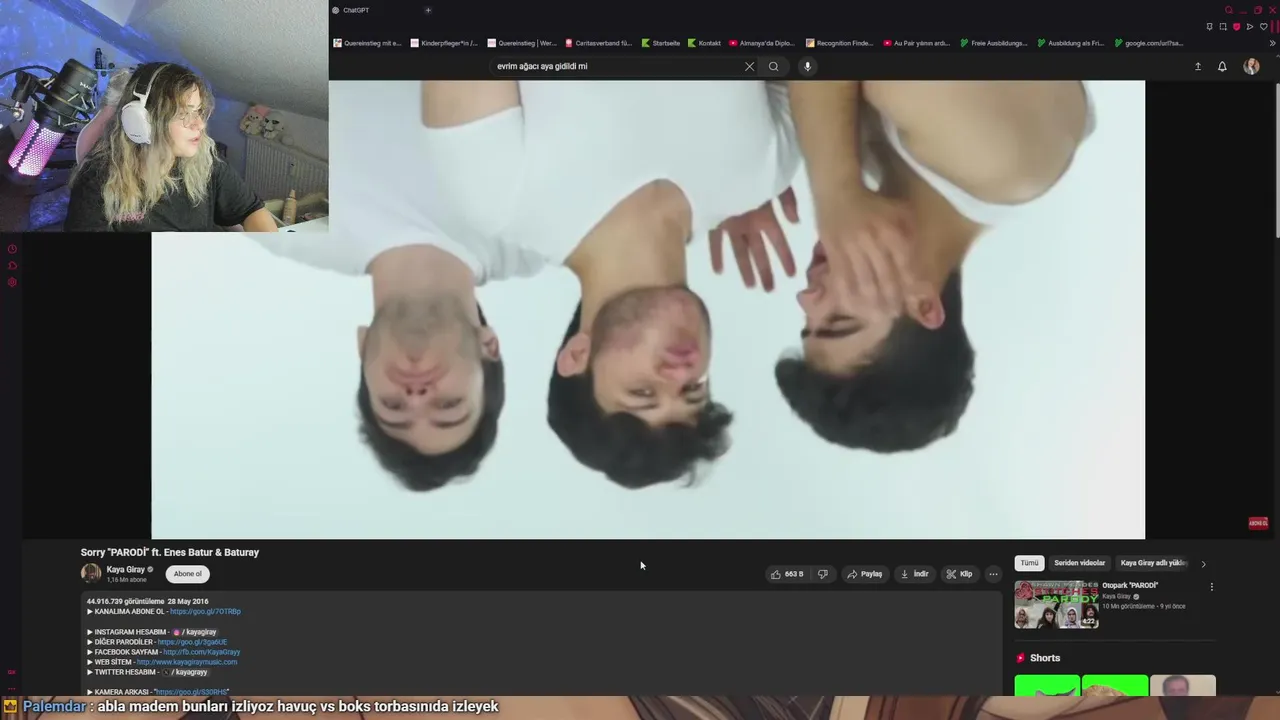Open the Otopark PARODİ video thumbnail
The image size is (1280, 720).
click(x=1056, y=604)
